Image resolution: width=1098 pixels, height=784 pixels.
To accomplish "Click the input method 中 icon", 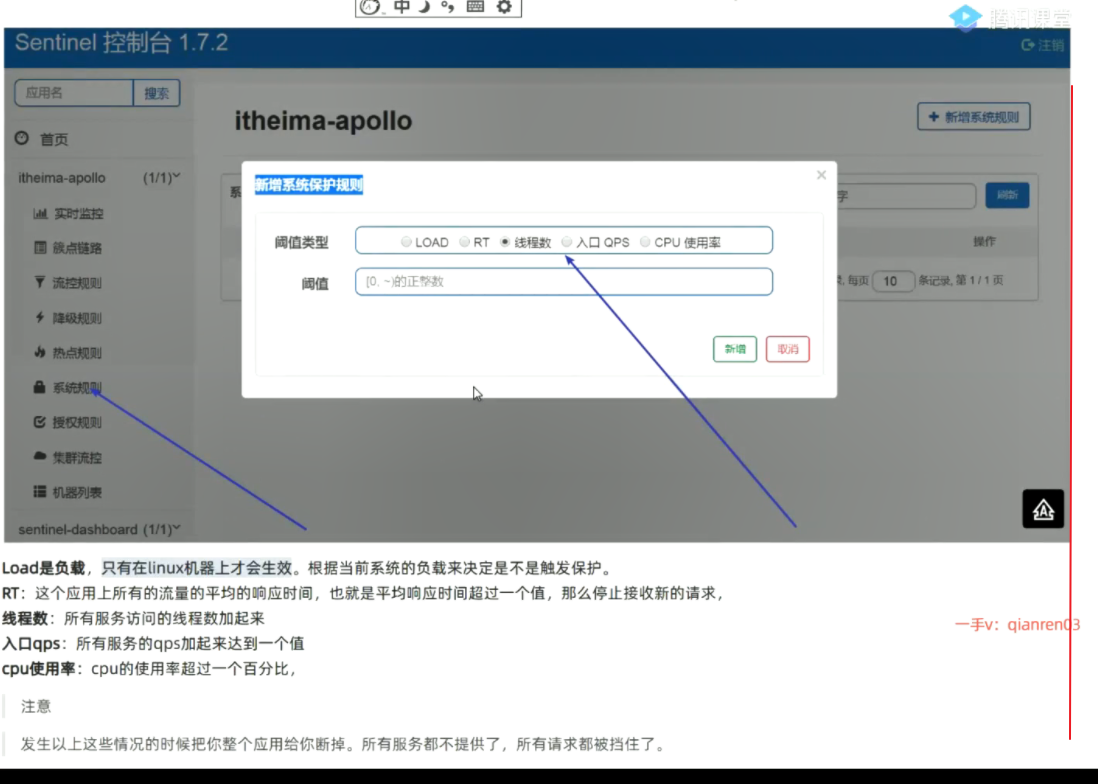I will click(x=402, y=7).
